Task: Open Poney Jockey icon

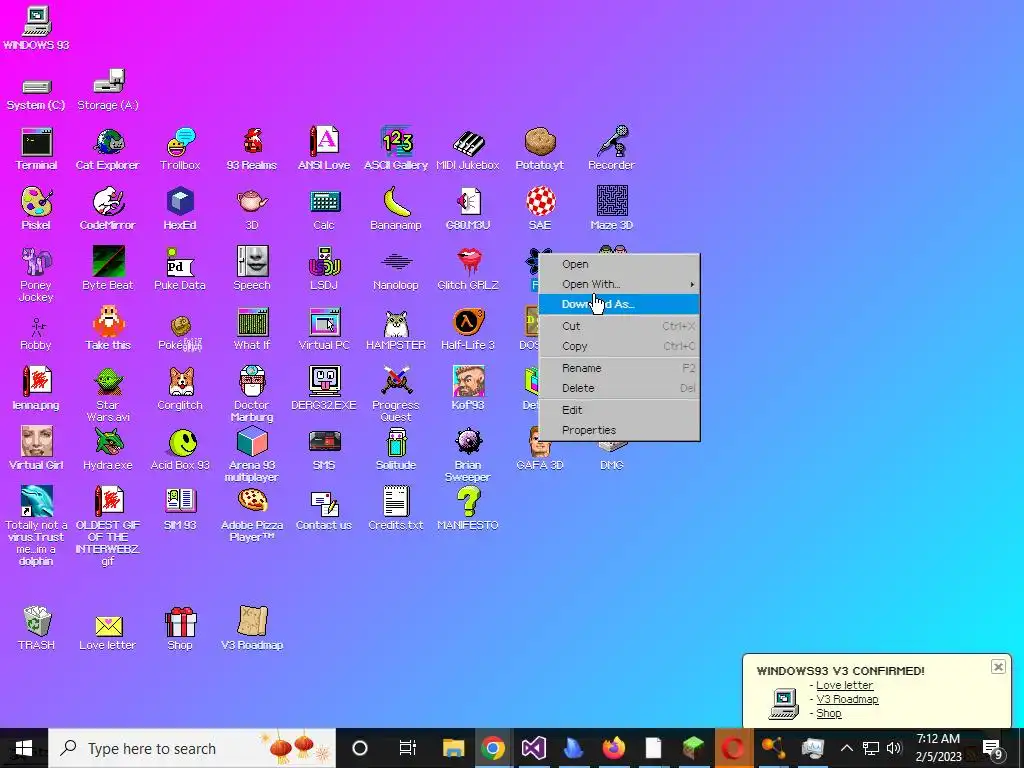Action: tap(36, 274)
